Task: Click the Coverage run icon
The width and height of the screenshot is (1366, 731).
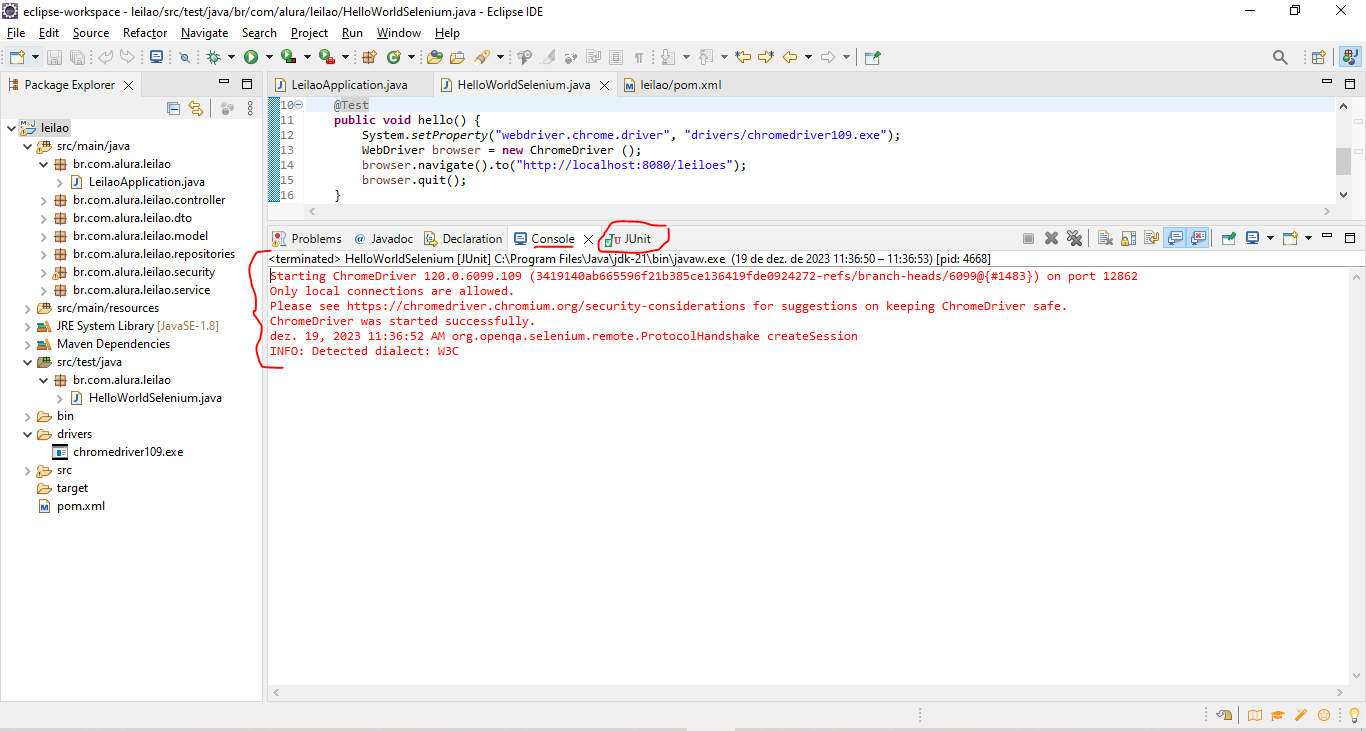Action: coord(288,57)
